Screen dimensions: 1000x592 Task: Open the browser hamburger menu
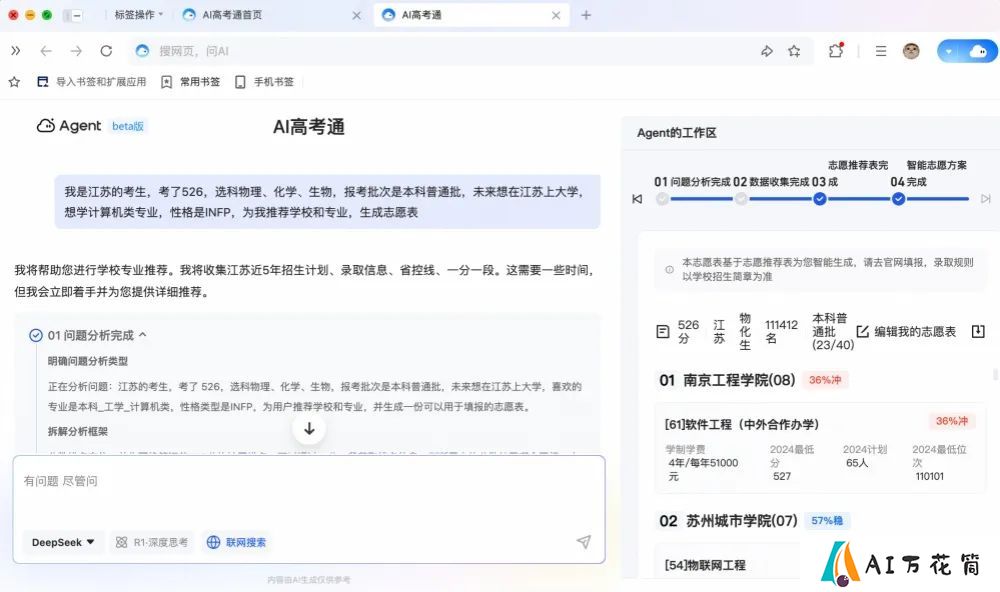[881, 51]
